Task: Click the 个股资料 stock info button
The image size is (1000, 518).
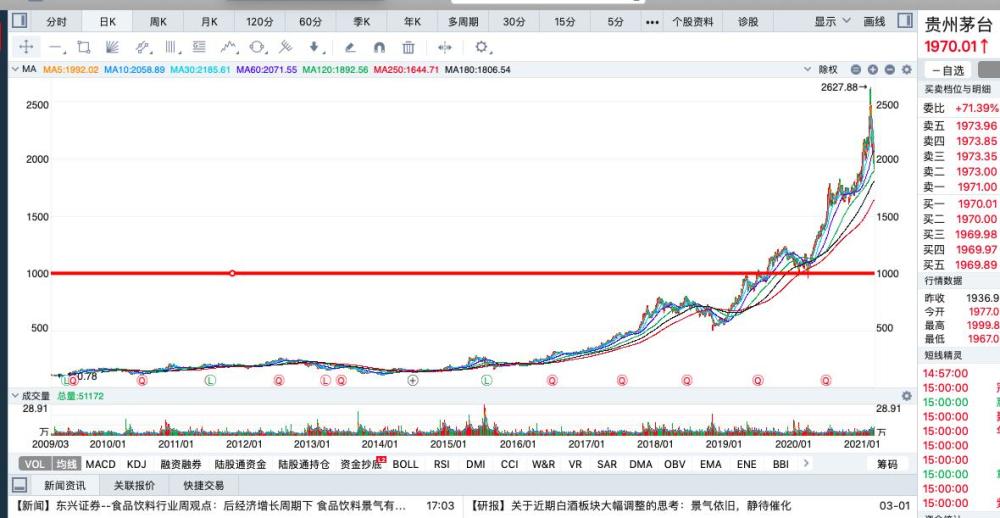Action: click(693, 22)
